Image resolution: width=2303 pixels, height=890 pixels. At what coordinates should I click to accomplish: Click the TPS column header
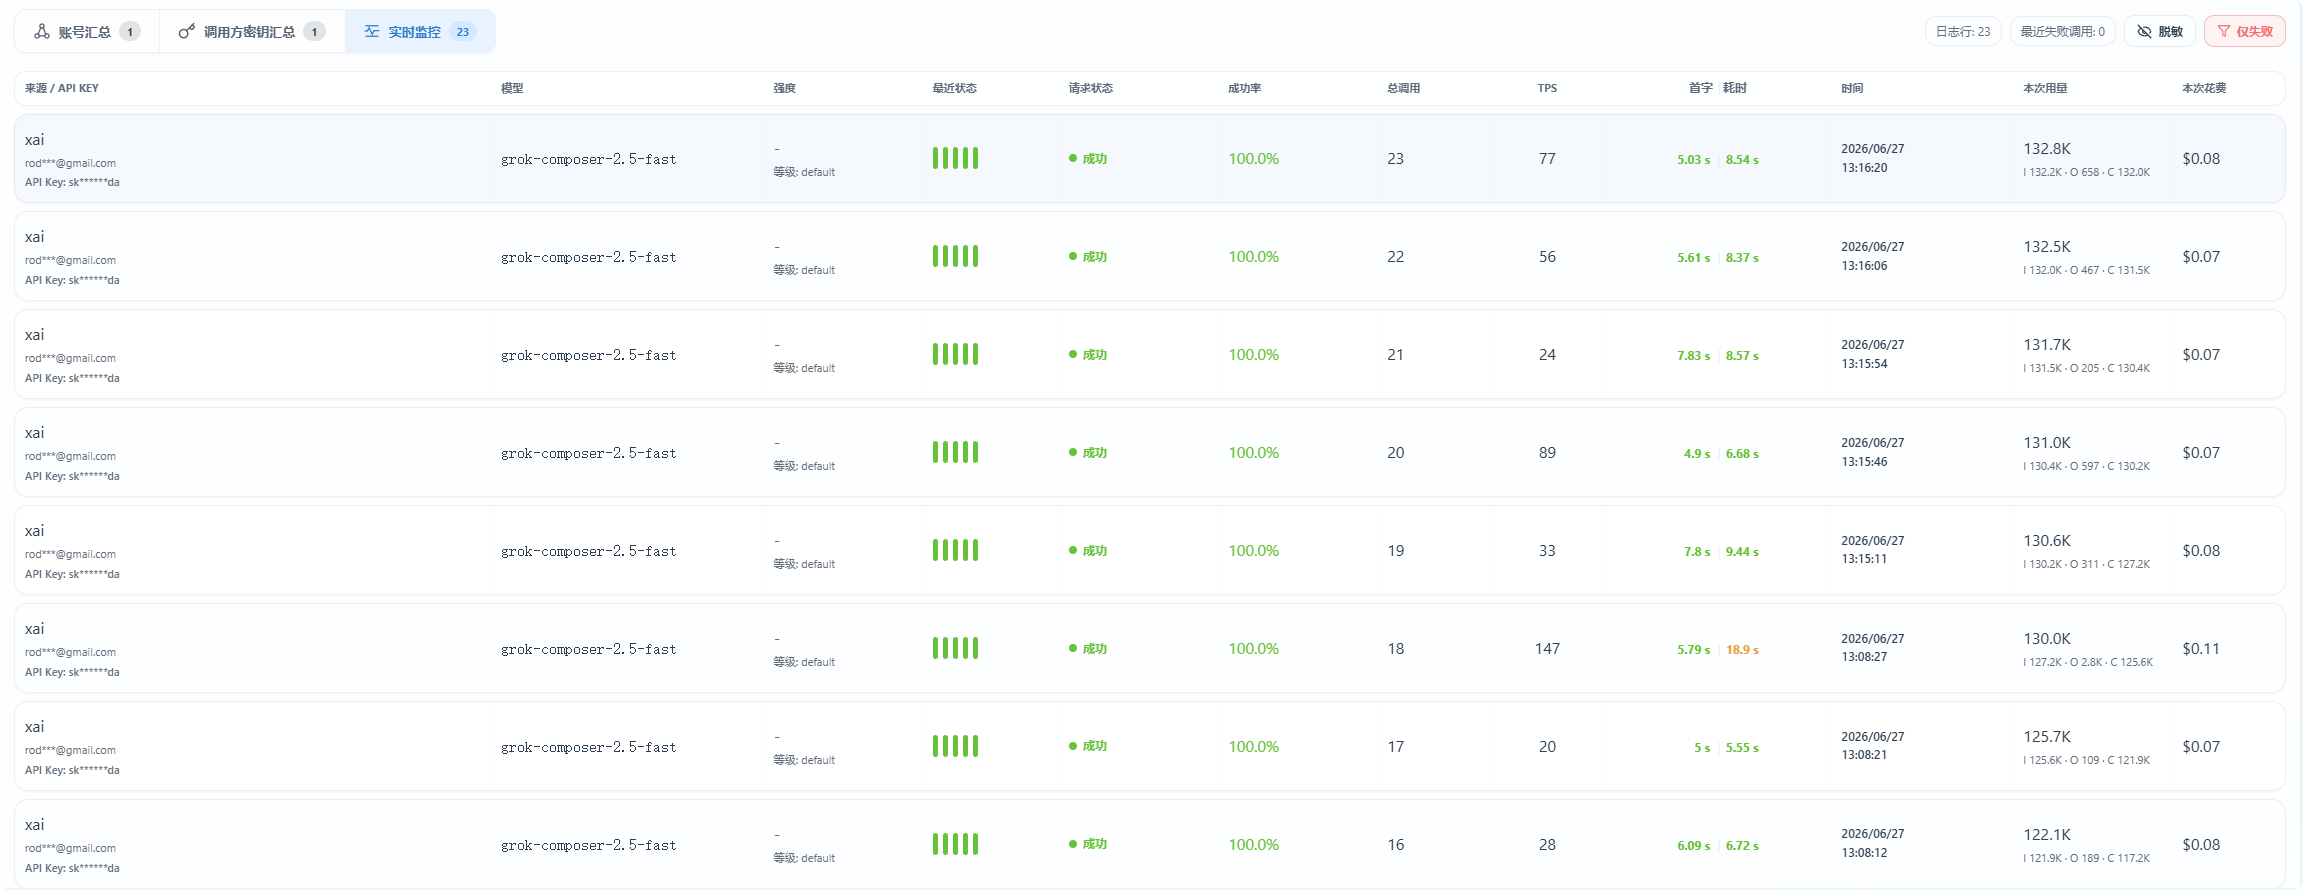pyautogui.click(x=1547, y=88)
